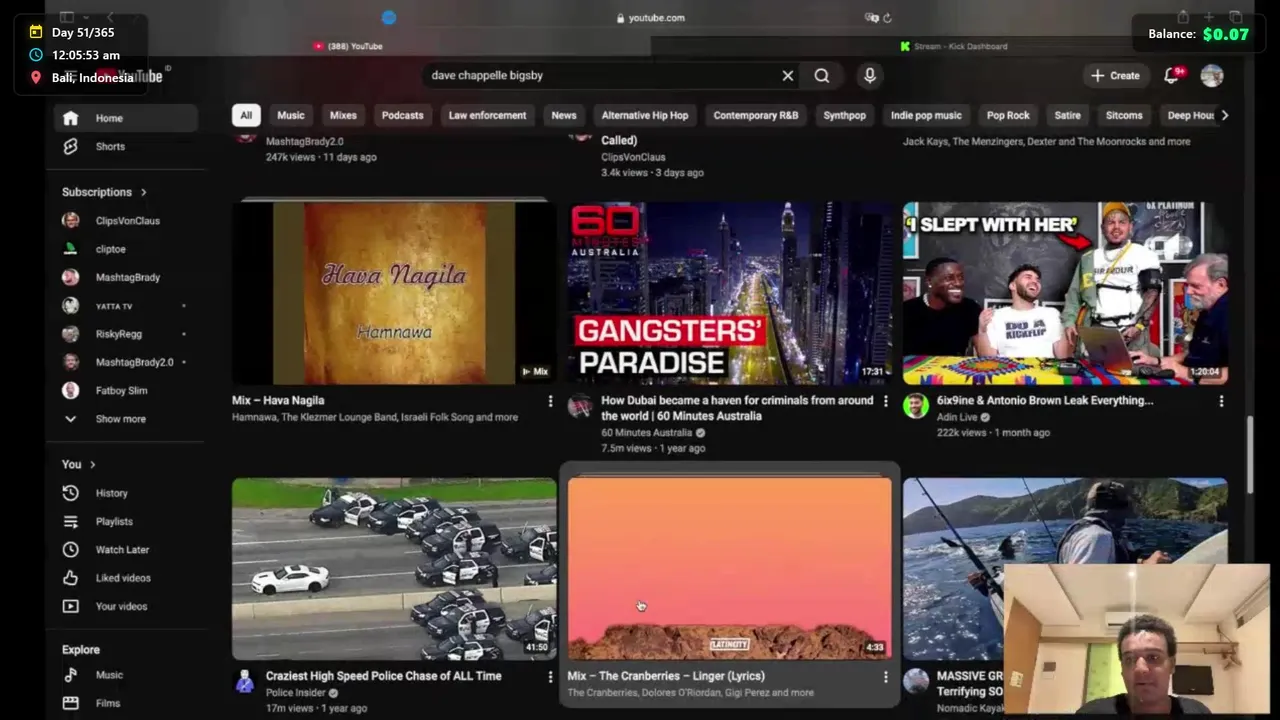Open the ClipsVonClaus subscription
1280x720 pixels.
[126, 221]
